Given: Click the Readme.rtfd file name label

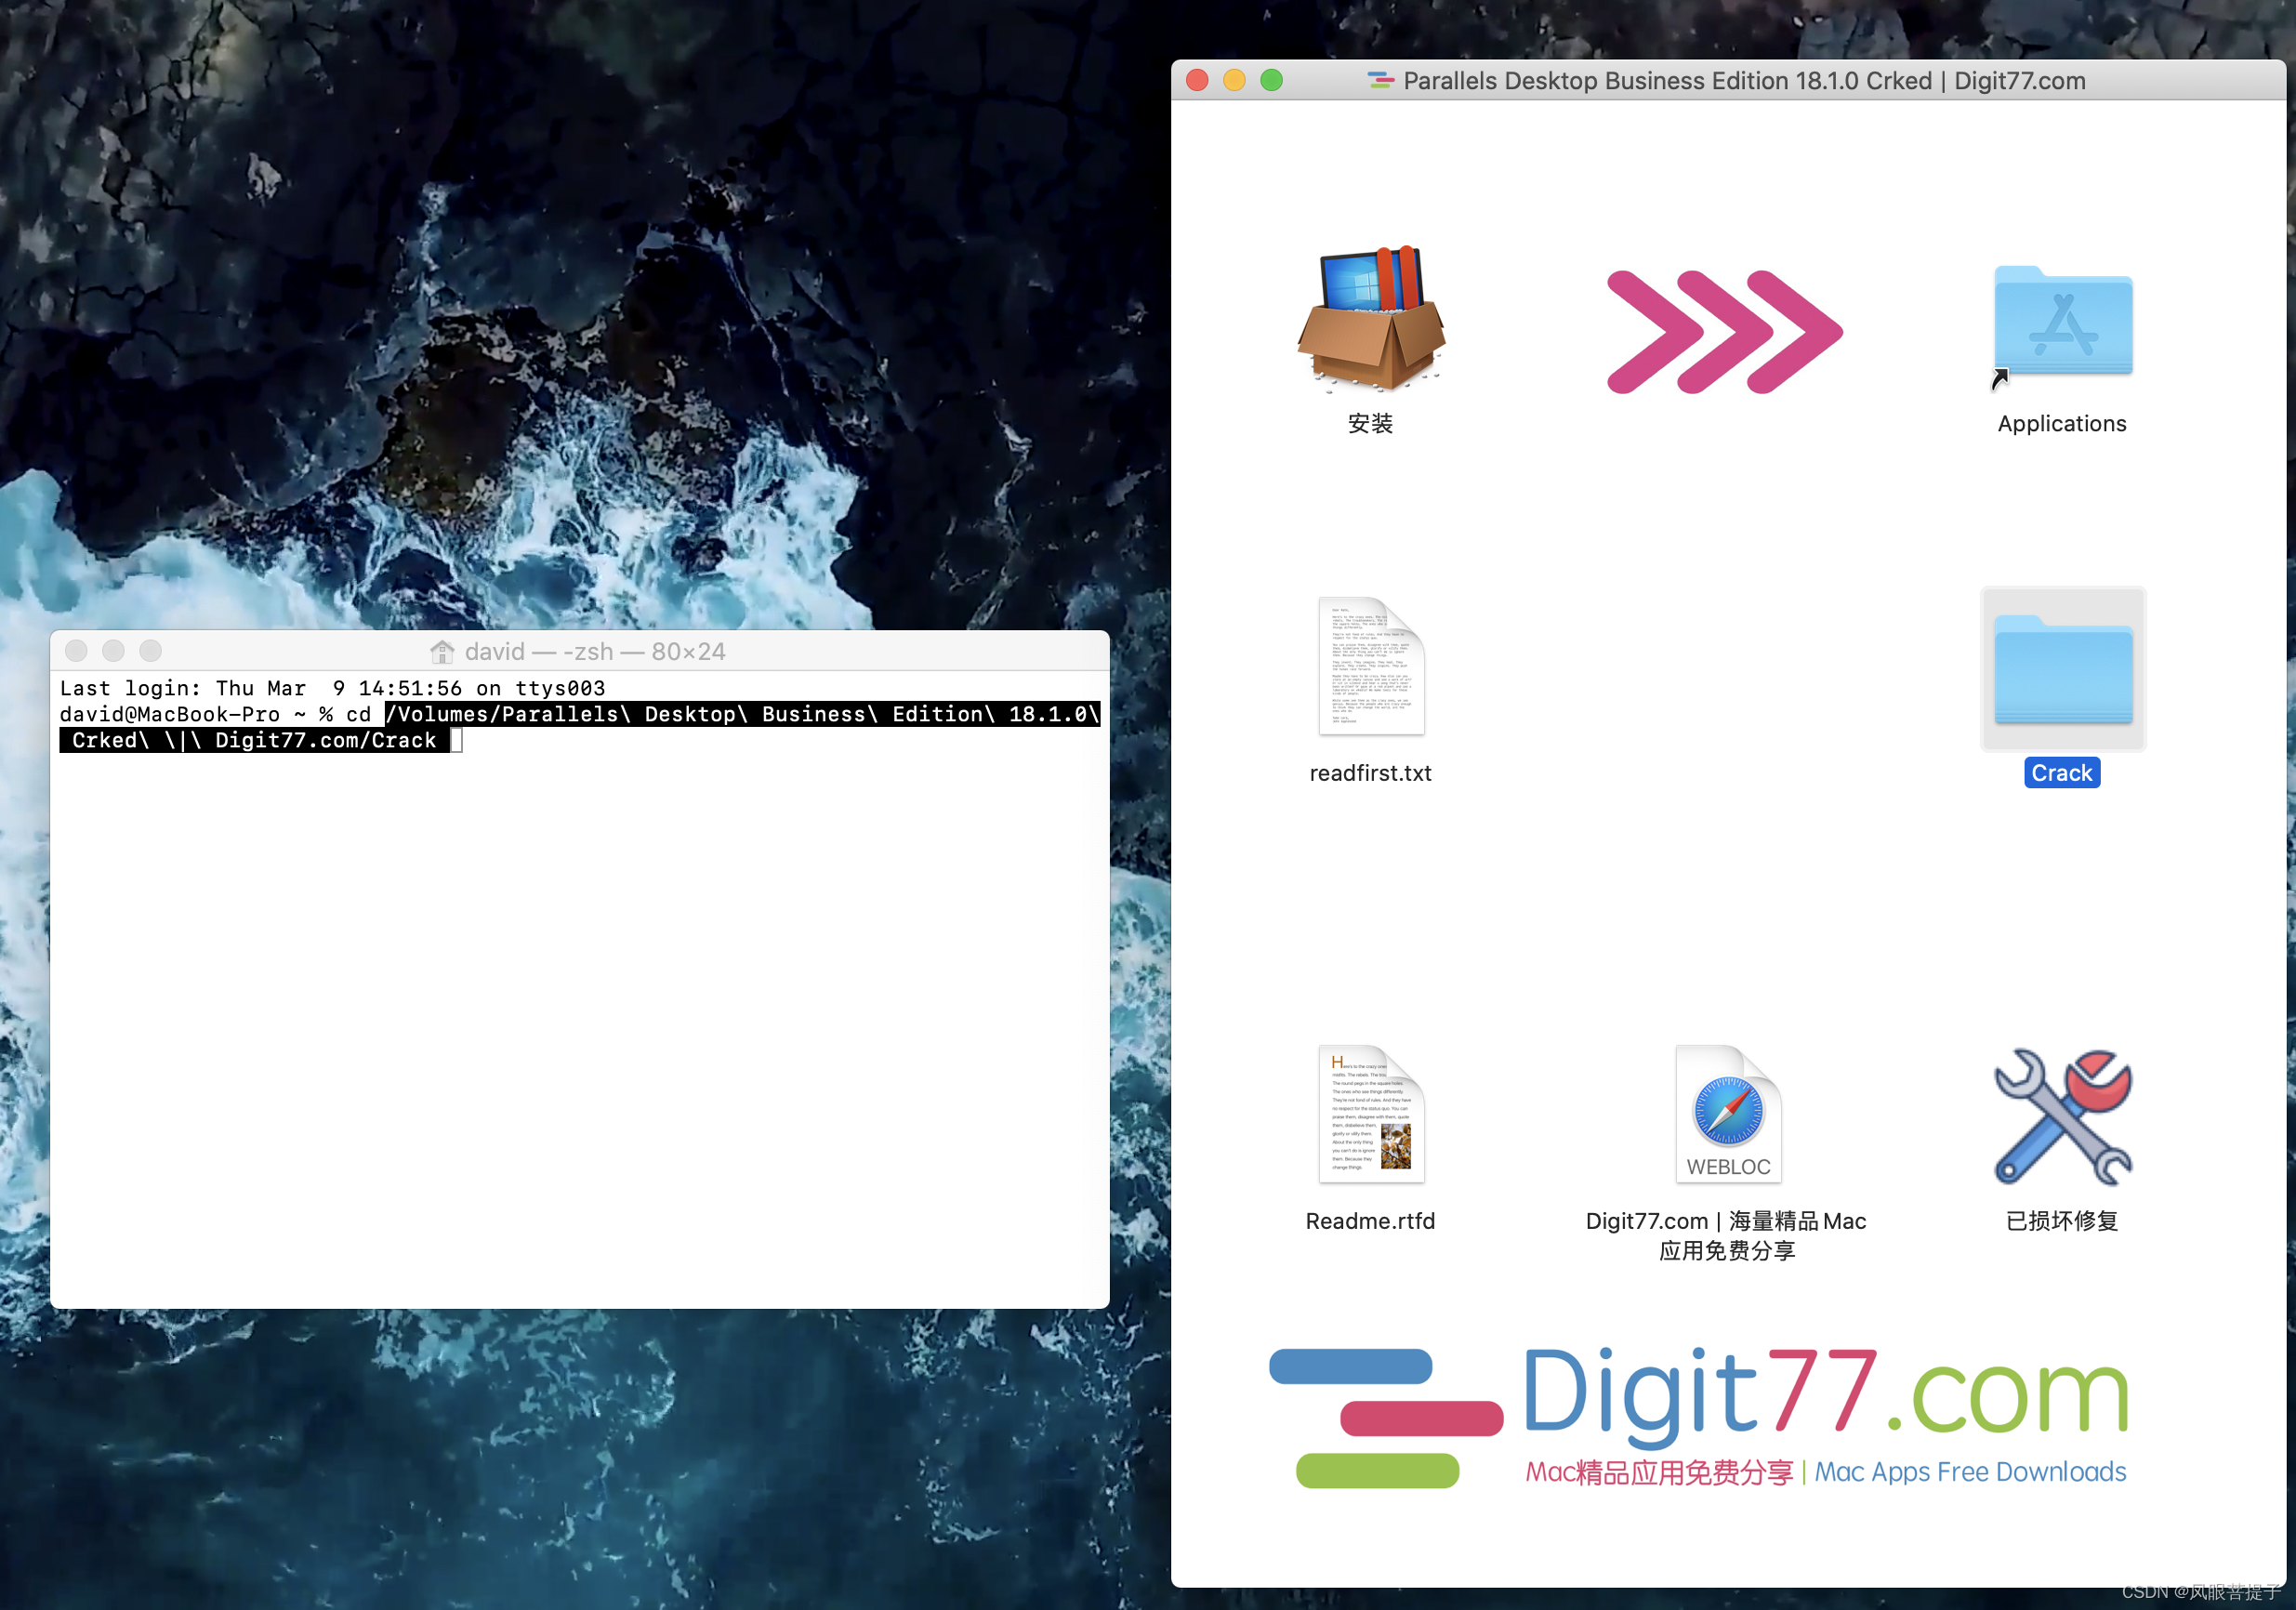Looking at the screenshot, I should (1371, 1221).
